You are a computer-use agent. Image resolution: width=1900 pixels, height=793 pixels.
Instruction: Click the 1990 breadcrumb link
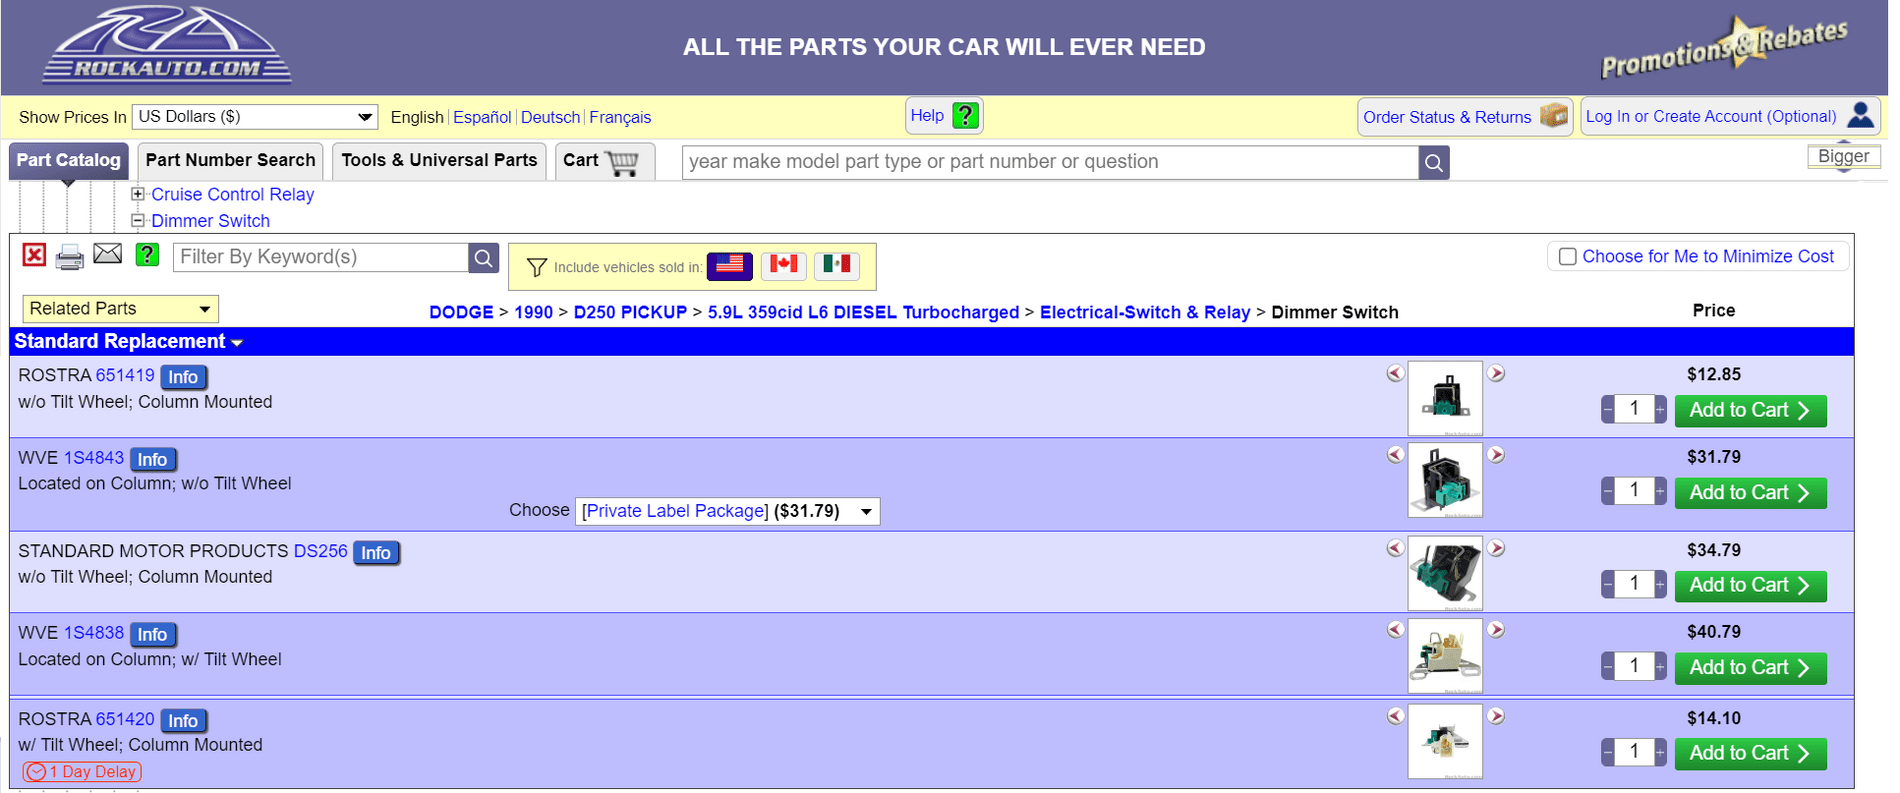[533, 312]
